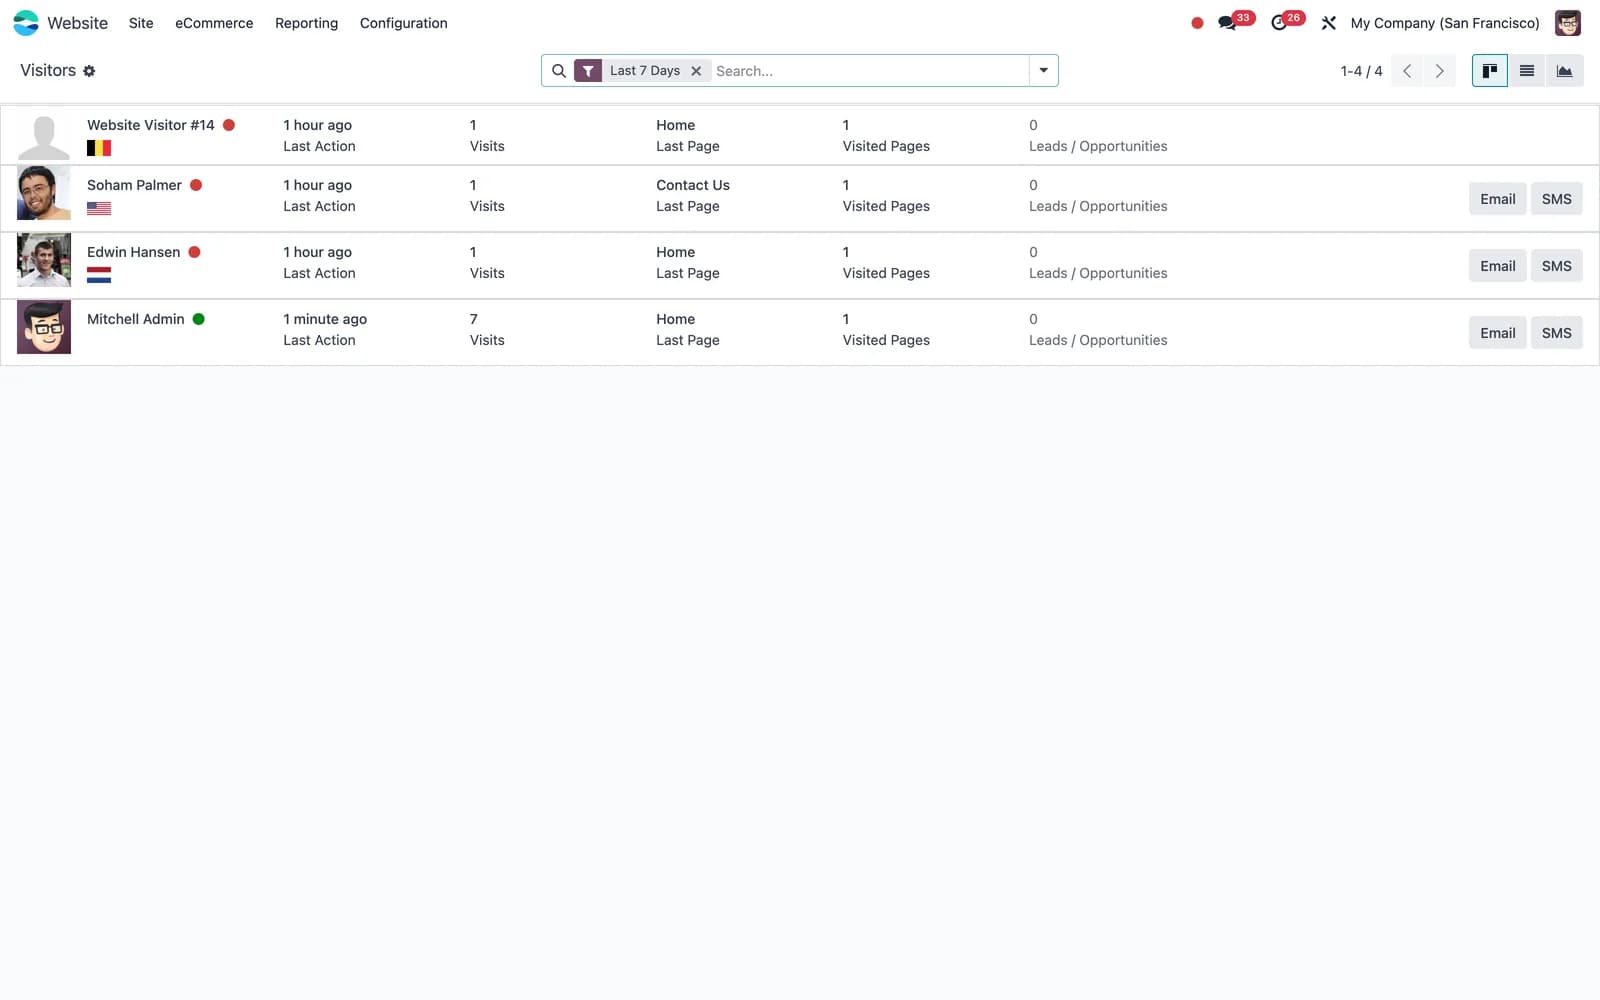Open the Configuration menu
The width and height of the screenshot is (1600, 1000).
403,23
